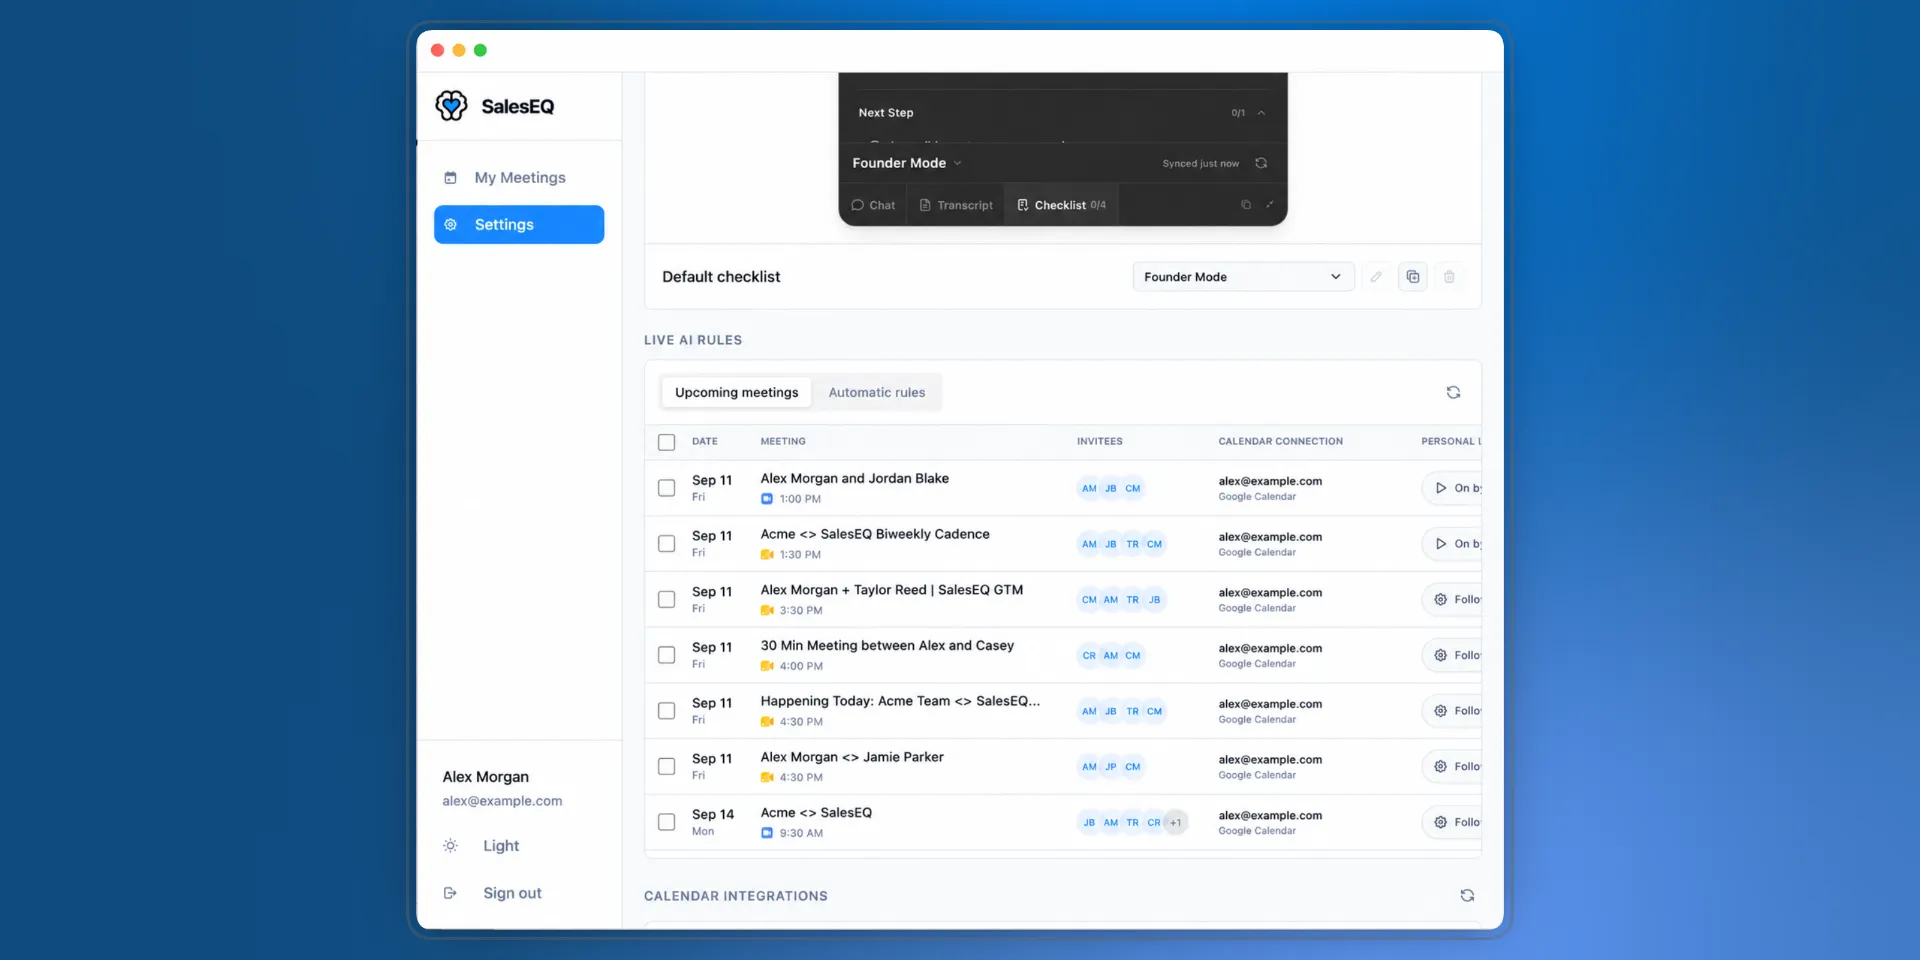This screenshot has height=960, width=1920.
Task: Click the copy icon in the dark widget
Action: pyautogui.click(x=1246, y=205)
